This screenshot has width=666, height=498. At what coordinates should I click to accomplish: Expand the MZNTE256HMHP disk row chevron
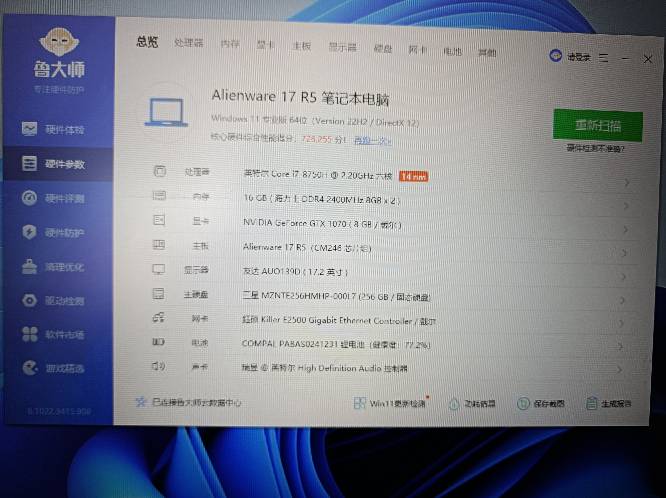coord(622,300)
